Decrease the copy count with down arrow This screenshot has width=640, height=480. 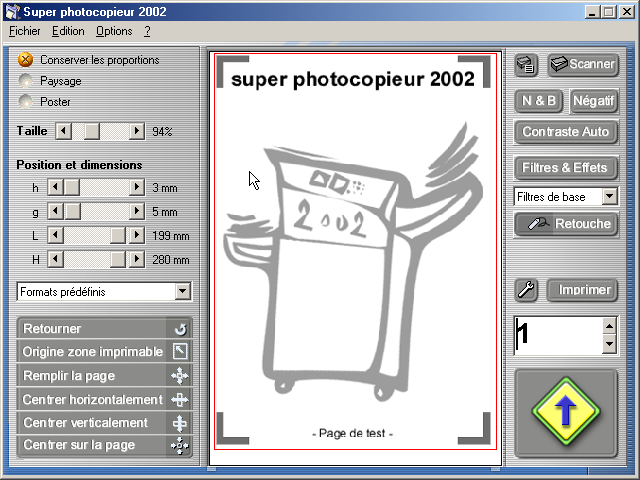[609, 344]
